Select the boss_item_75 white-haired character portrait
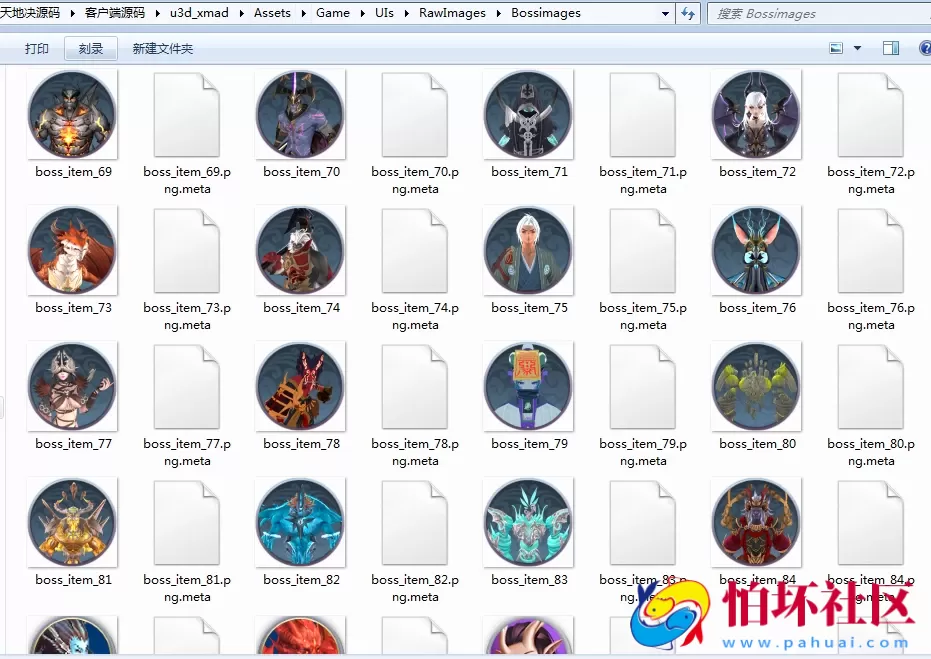The height and width of the screenshot is (659, 931). [x=528, y=250]
